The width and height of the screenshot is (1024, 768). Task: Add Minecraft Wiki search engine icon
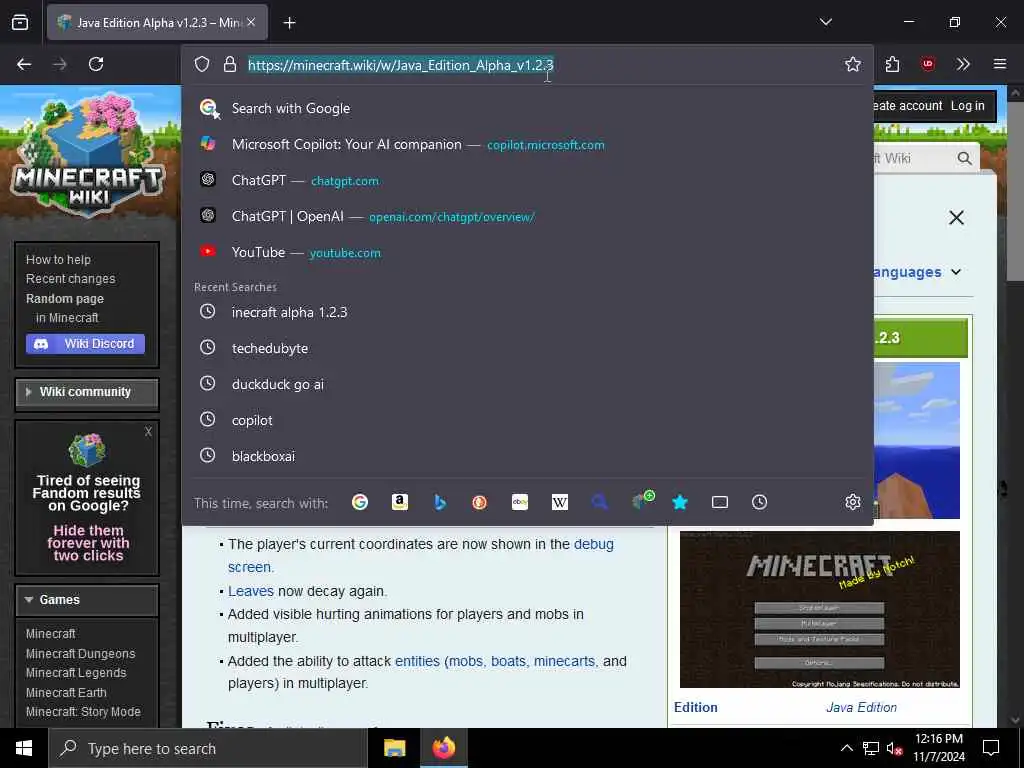pos(643,500)
